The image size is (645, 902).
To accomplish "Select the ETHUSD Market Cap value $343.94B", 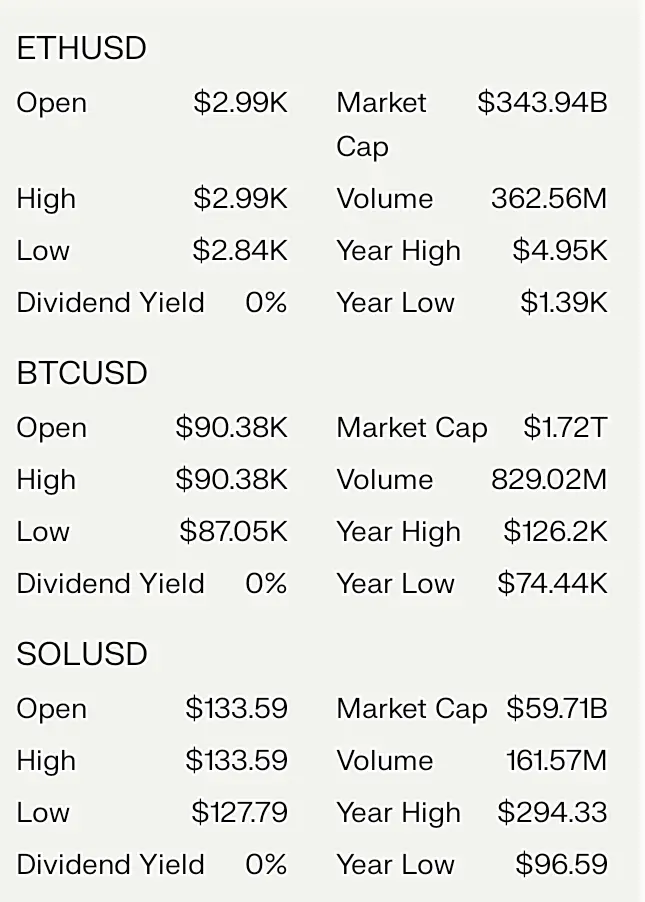I will pyautogui.click(x=542, y=102).
